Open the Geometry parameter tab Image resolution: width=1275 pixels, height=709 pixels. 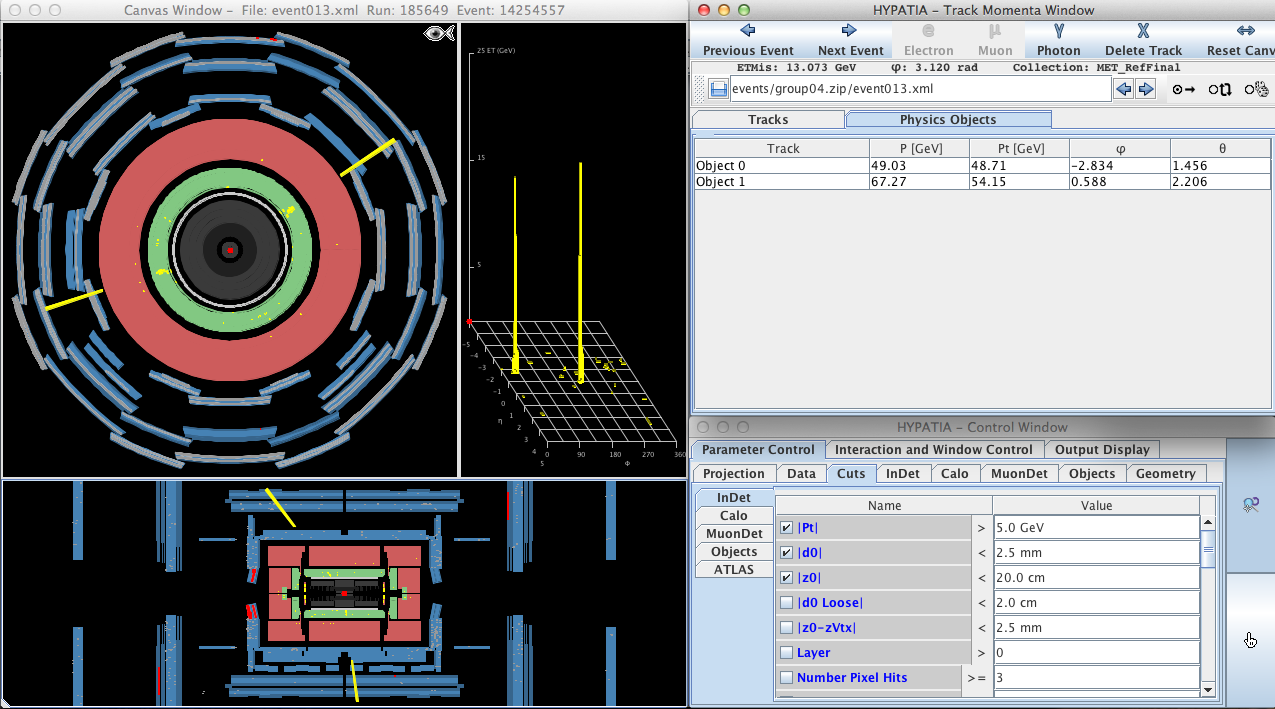point(1165,474)
